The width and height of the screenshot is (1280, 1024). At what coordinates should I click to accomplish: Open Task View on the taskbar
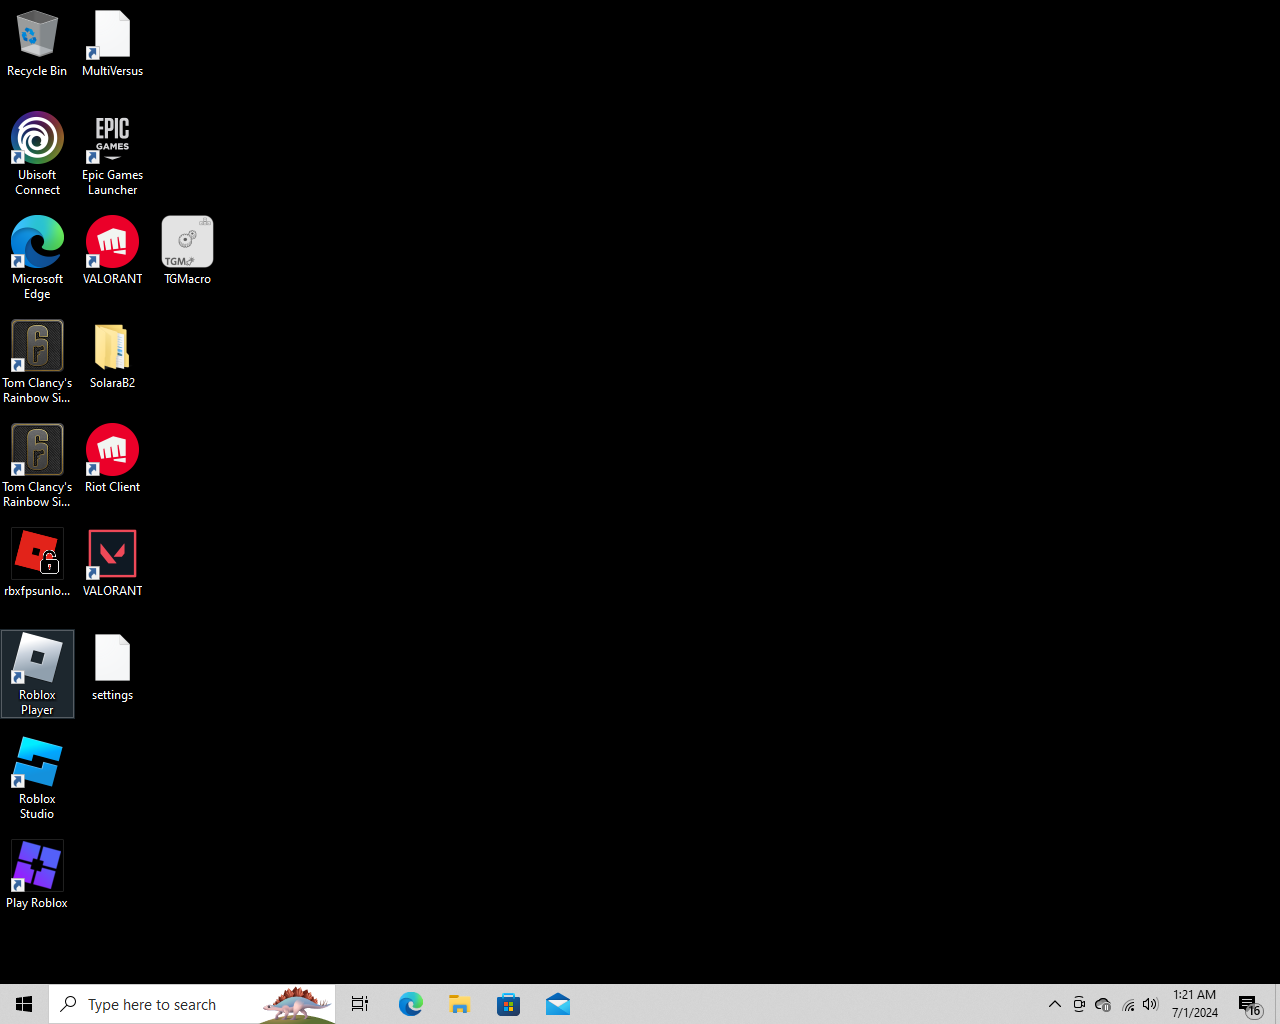tap(360, 1004)
